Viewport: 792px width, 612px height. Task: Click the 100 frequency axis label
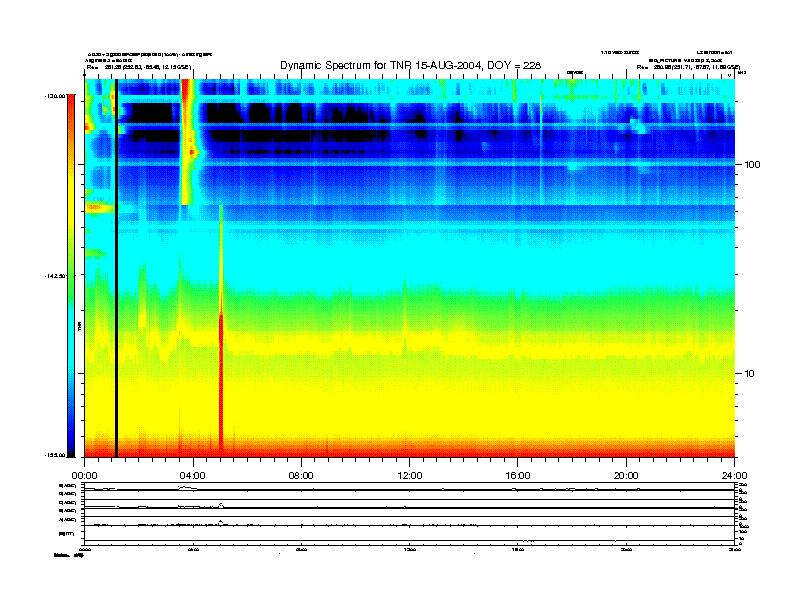pos(752,165)
